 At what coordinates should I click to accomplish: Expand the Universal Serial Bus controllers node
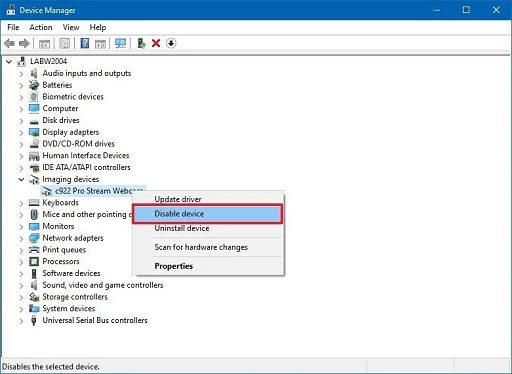tap(21, 321)
